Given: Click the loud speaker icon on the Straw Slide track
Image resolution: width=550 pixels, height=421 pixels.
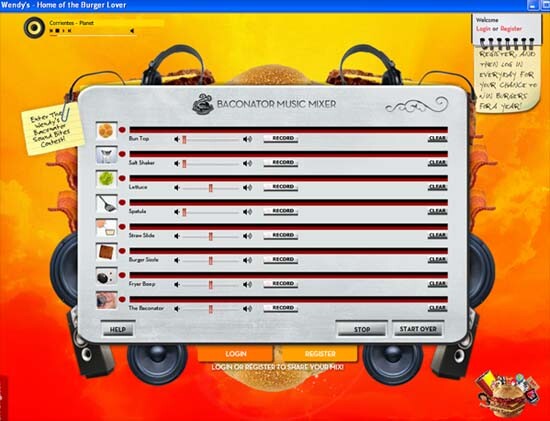Looking at the screenshot, I should 248,236.
